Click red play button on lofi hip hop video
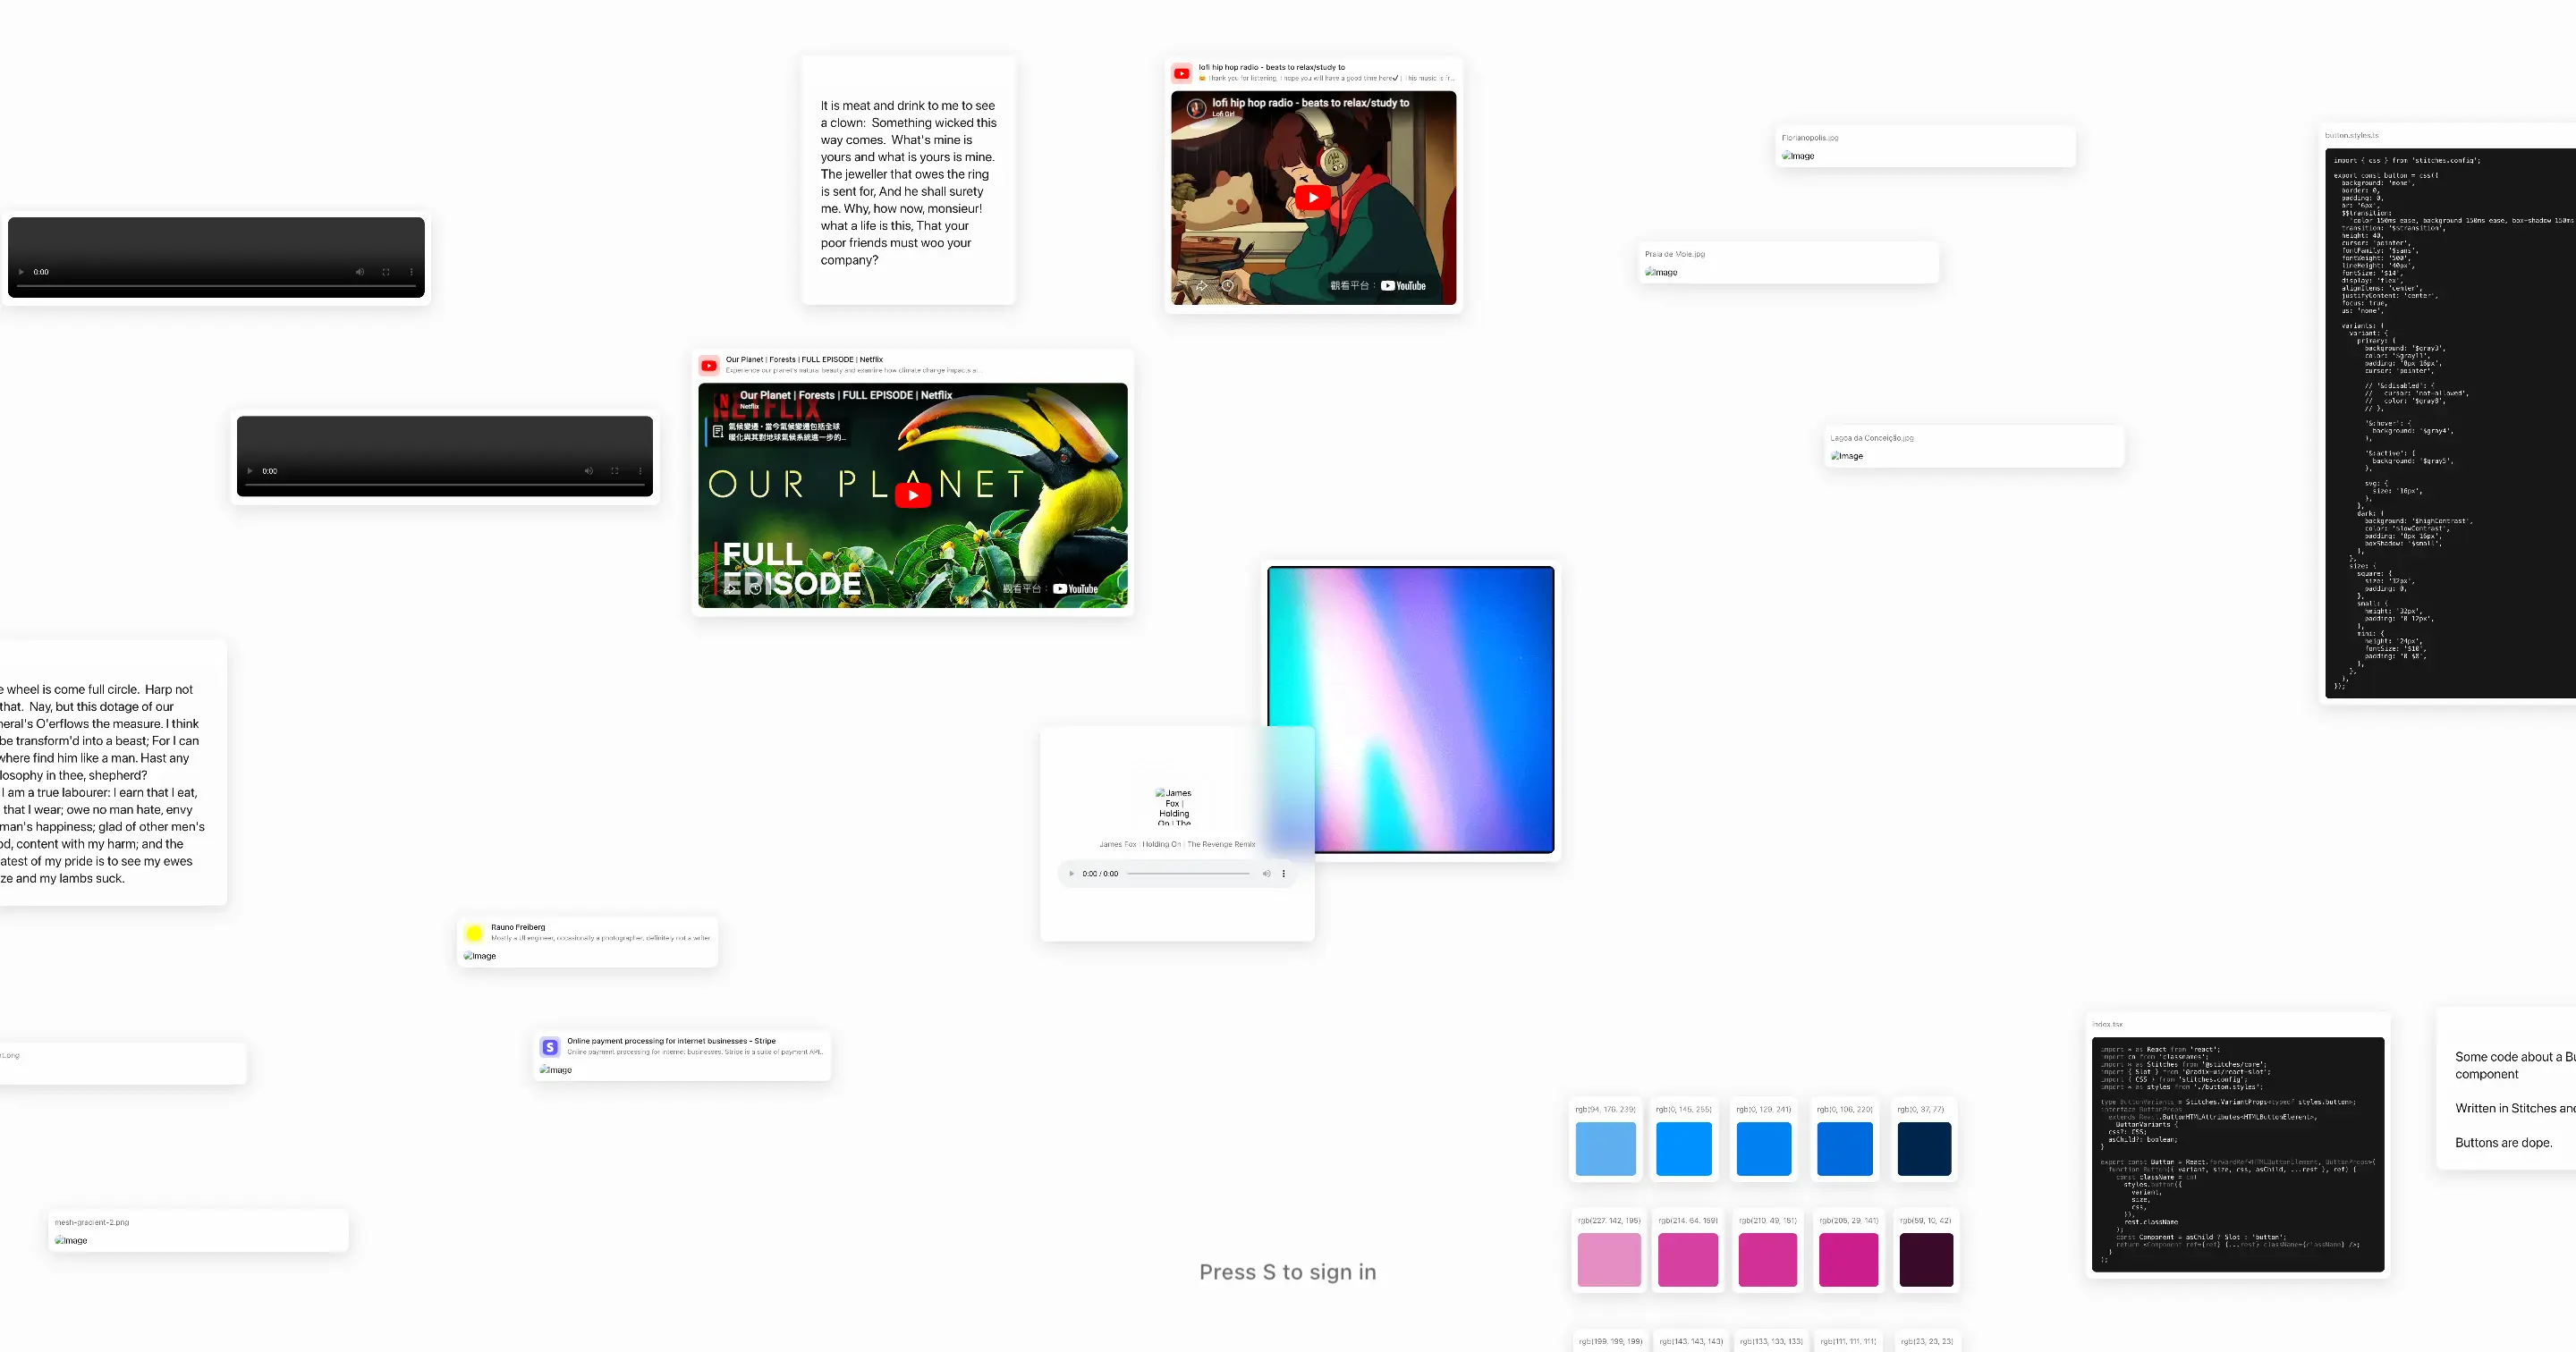This screenshot has height=1352, width=2576. [x=1313, y=198]
